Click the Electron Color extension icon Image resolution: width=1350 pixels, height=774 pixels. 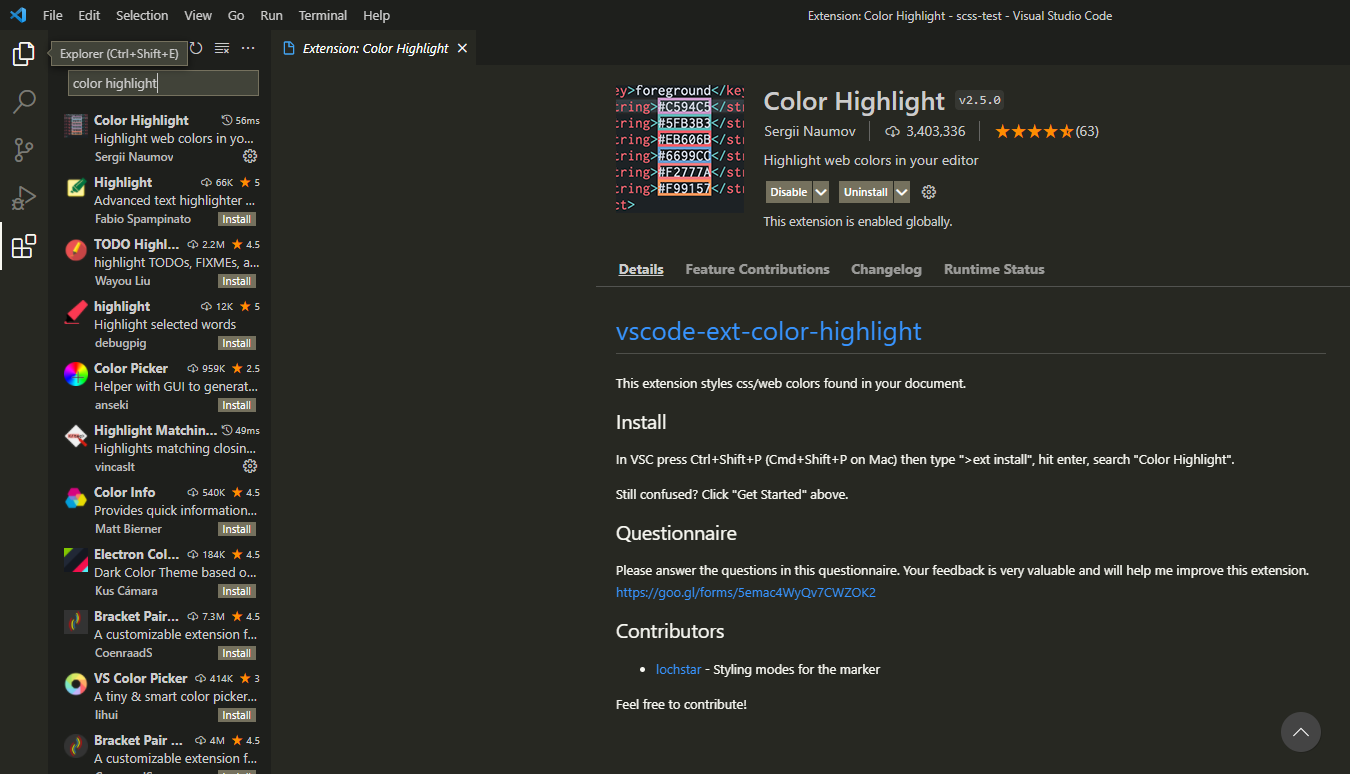pos(76,560)
